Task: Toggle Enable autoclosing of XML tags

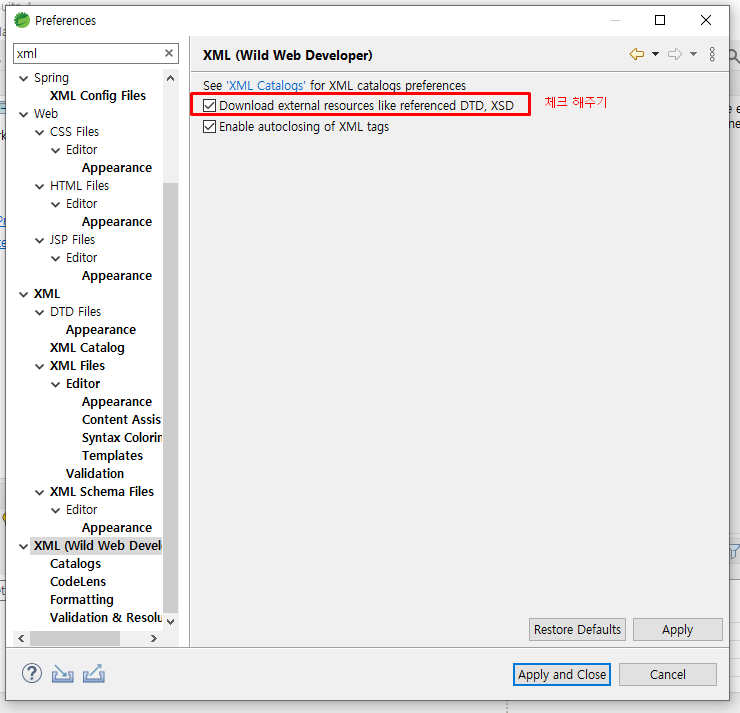Action: (x=210, y=126)
